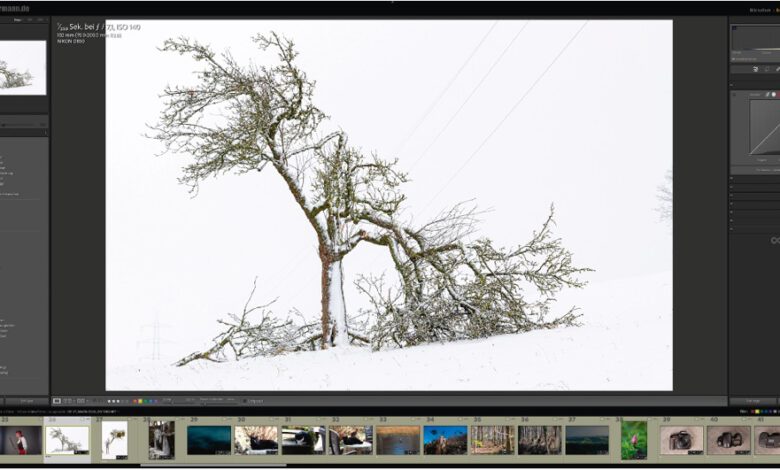Toggle the tone curve panel on/off switch

coord(734,94)
